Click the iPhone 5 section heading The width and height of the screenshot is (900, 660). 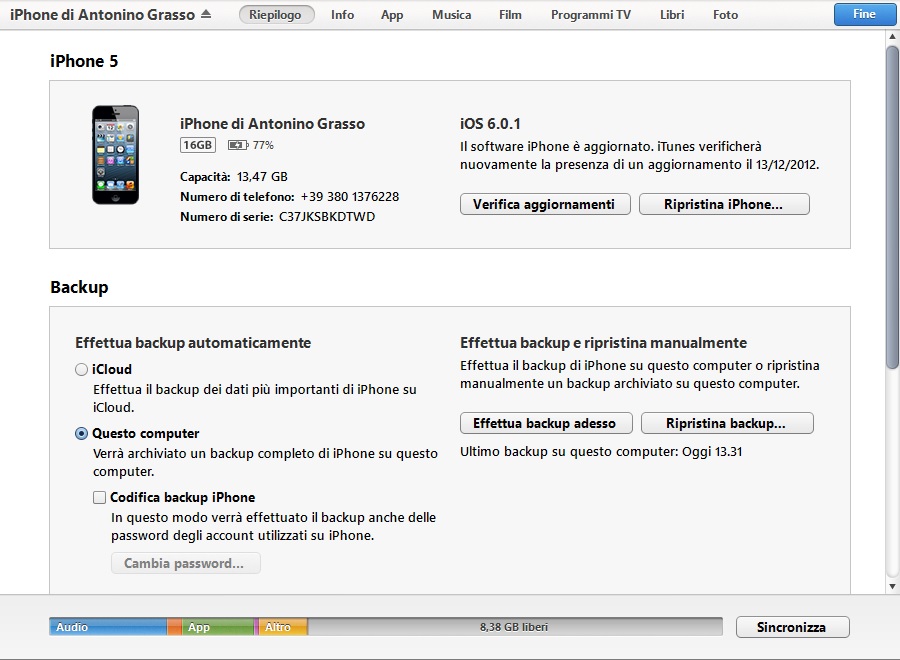point(84,61)
